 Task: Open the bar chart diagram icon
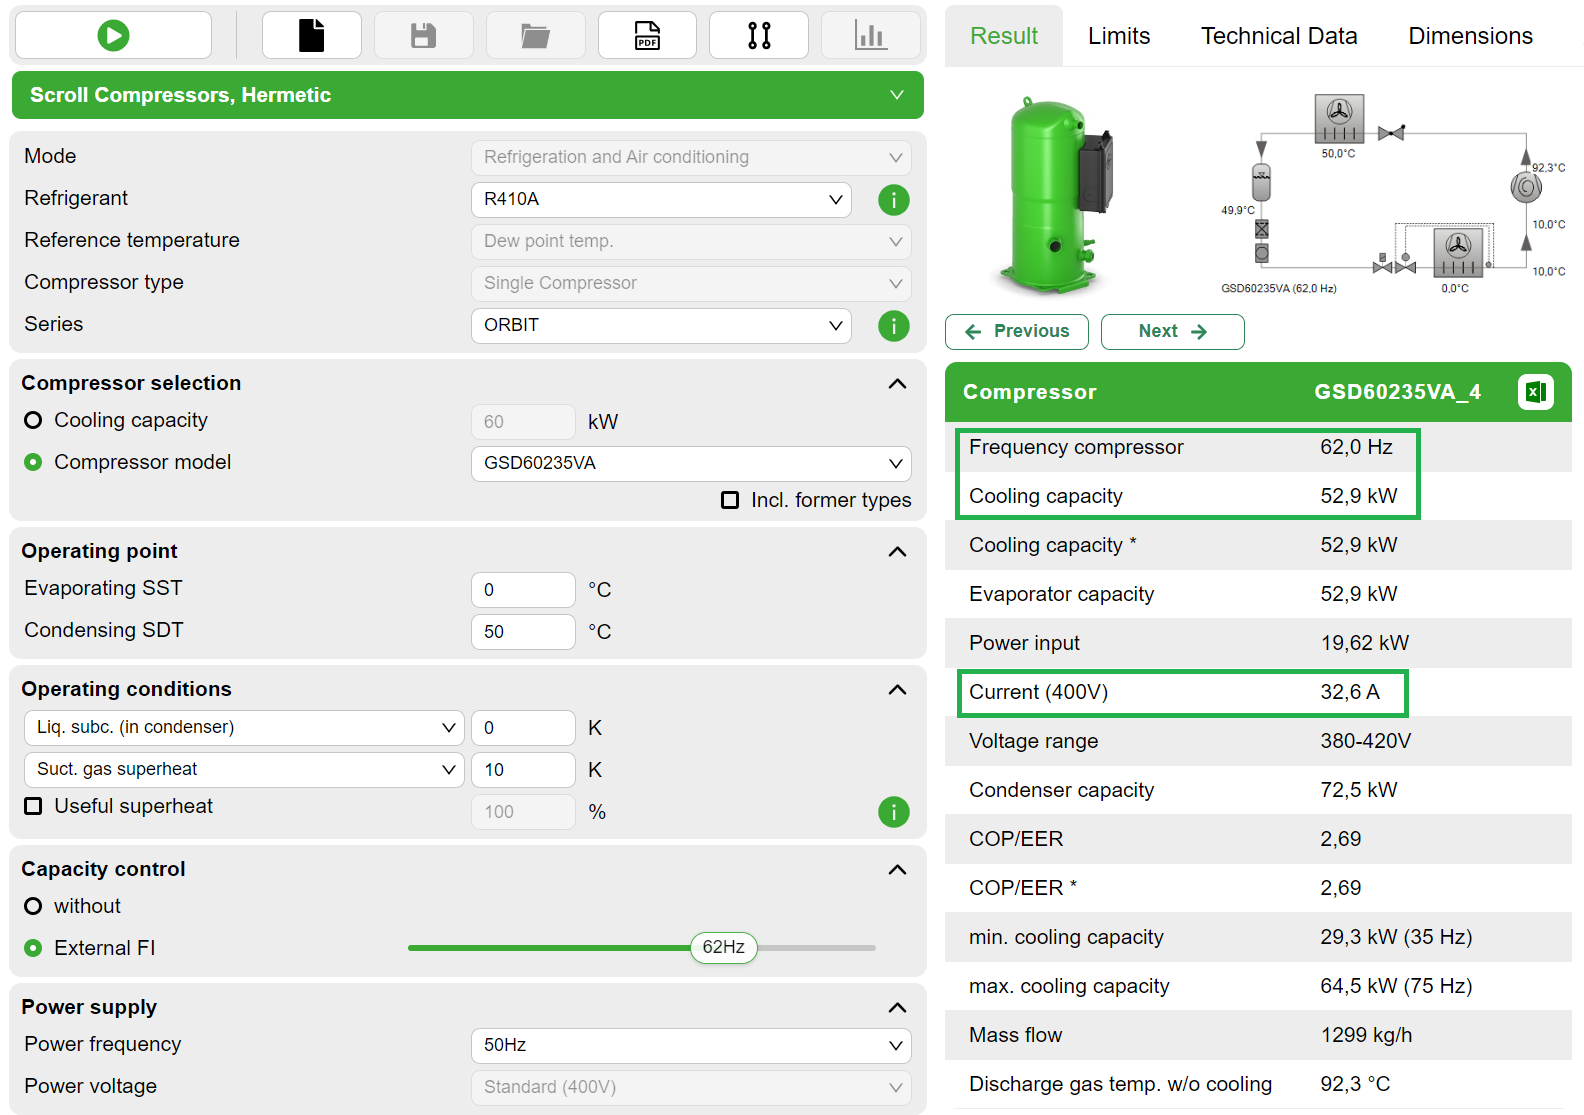(x=870, y=36)
